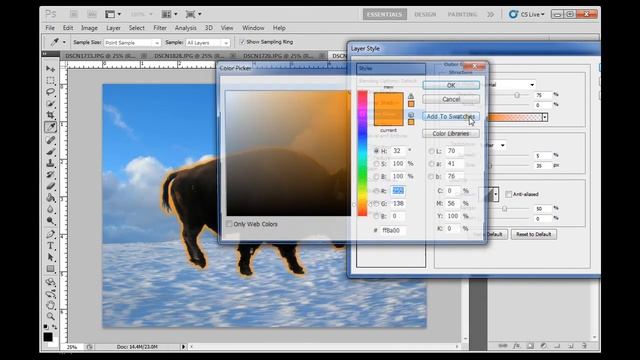Select the Crop tool
Viewport: 640px width, 360px height.
point(51,115)
